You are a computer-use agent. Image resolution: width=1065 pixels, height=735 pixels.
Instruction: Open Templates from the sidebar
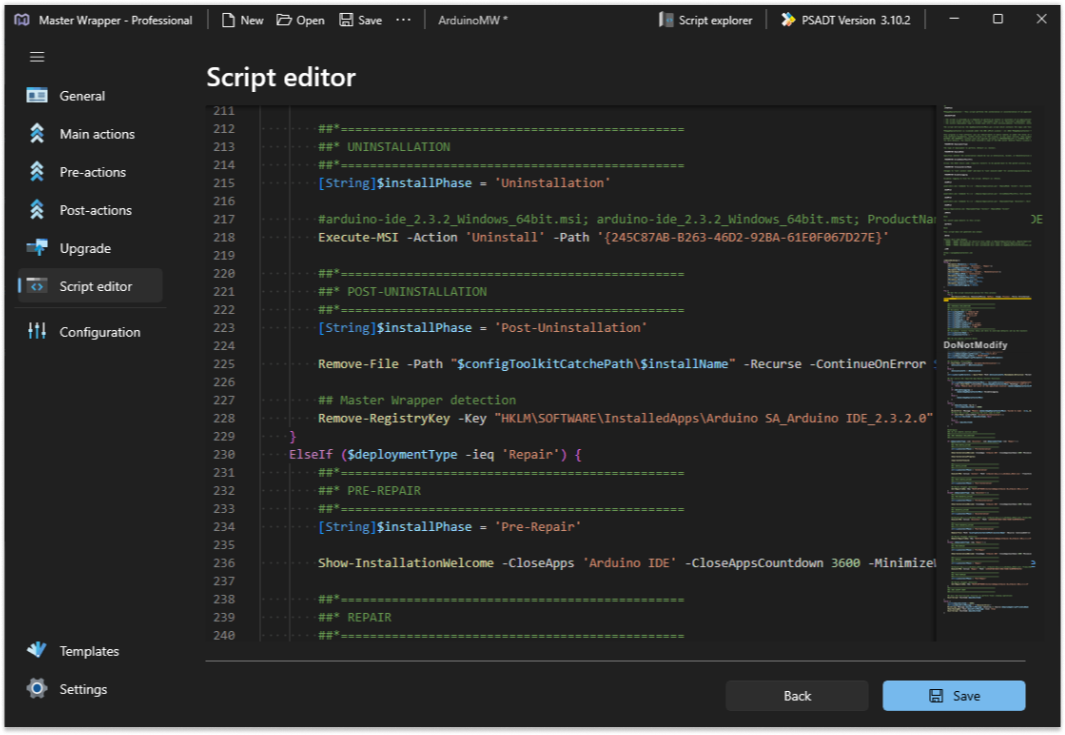(89, 651)
